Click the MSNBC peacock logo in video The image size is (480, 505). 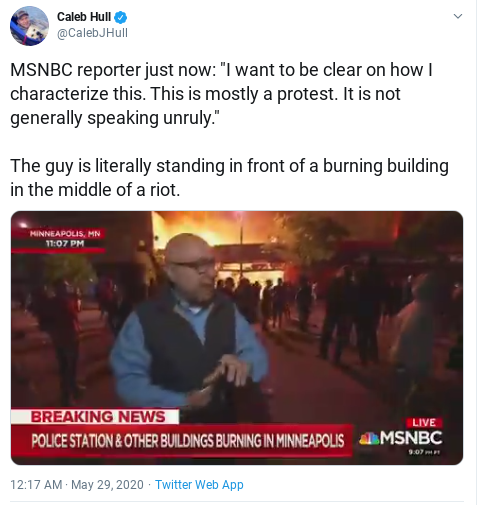pos(369,438)
